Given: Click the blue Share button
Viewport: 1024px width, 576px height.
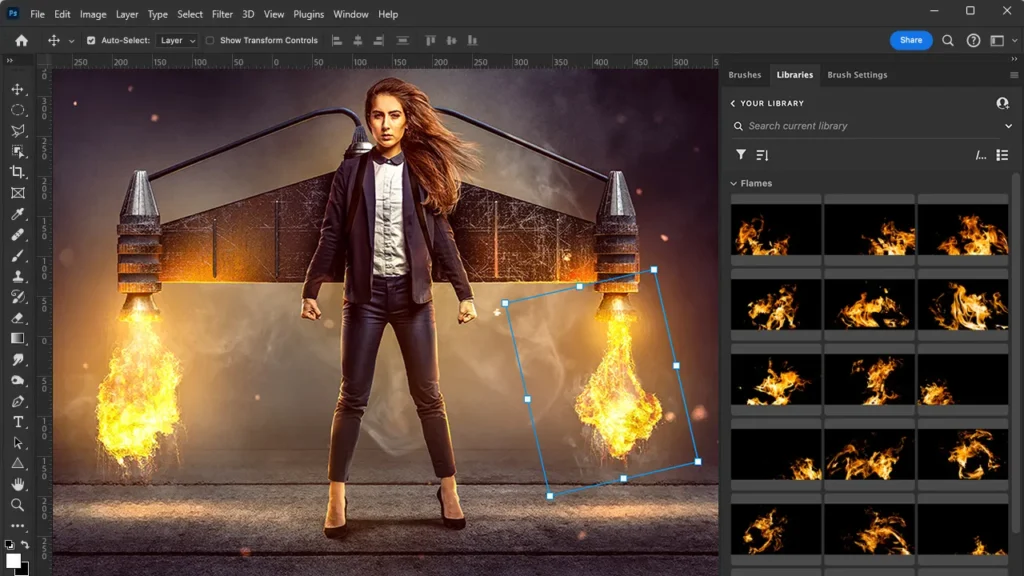Looking at the screenshot, I should (x=910, y=40).
